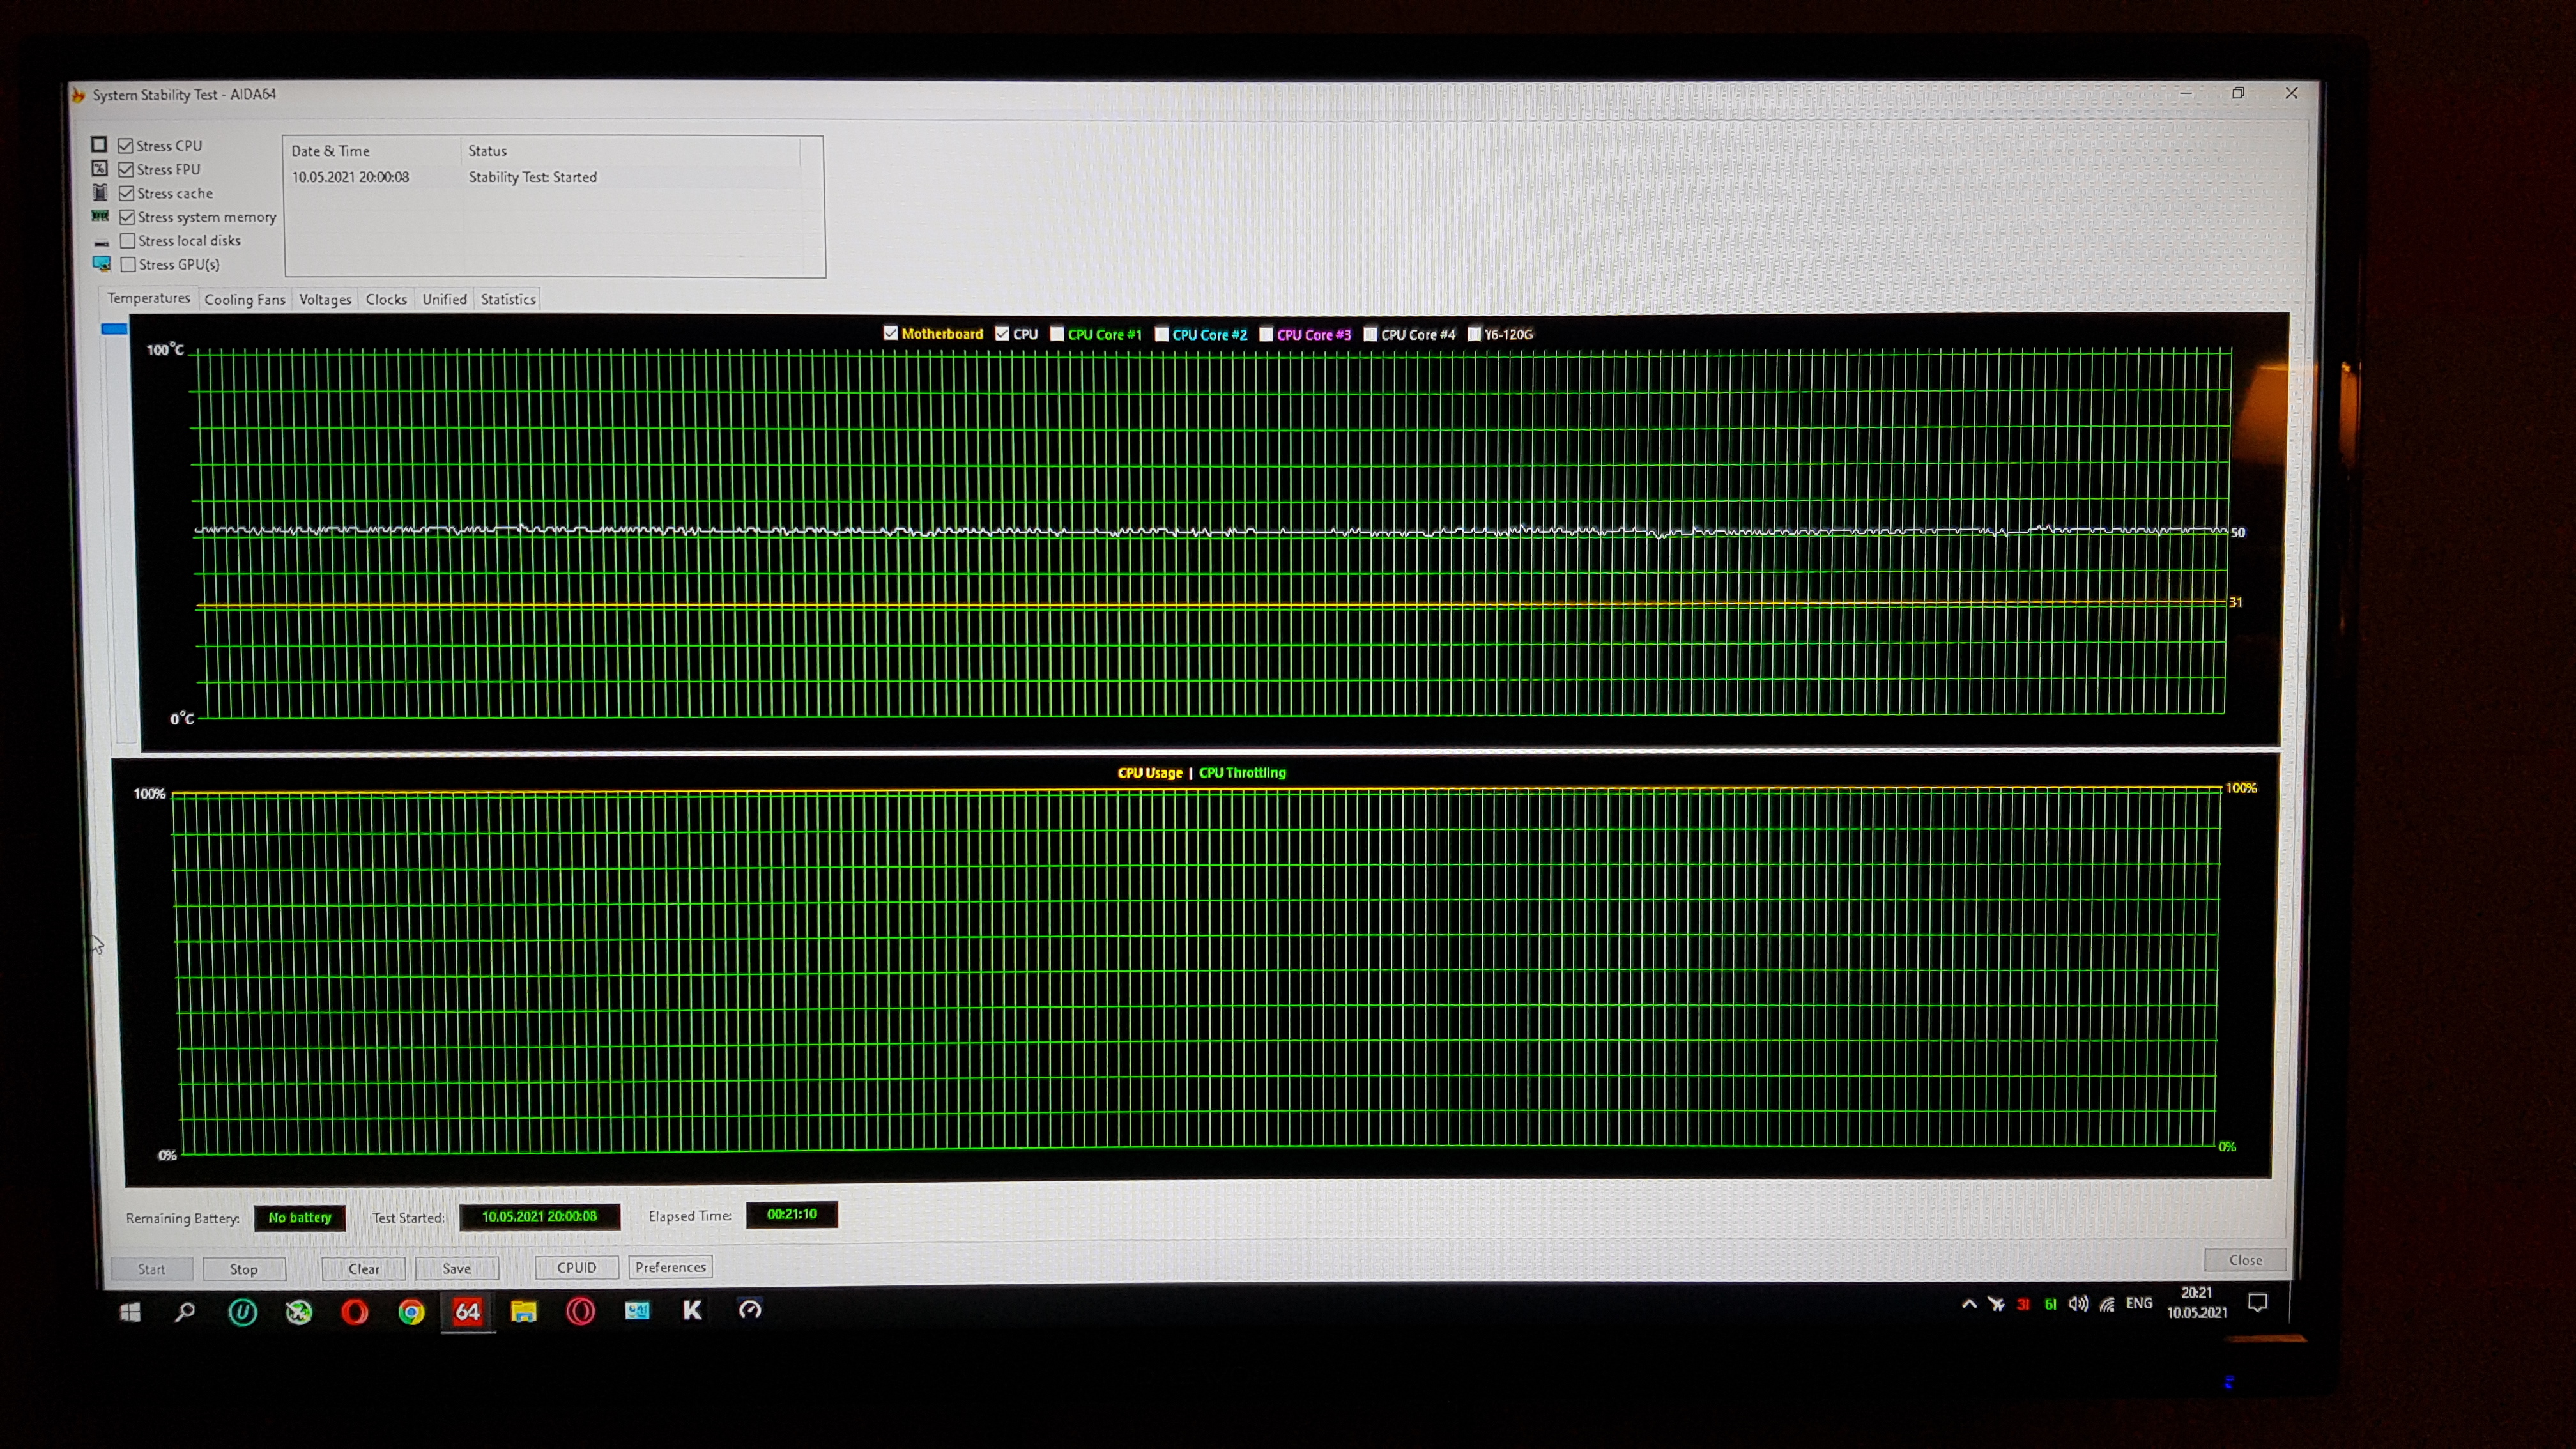Click the airplane tray icon
The width and height of the screenshot is (2576, 1449).
coord(1996,1303)
